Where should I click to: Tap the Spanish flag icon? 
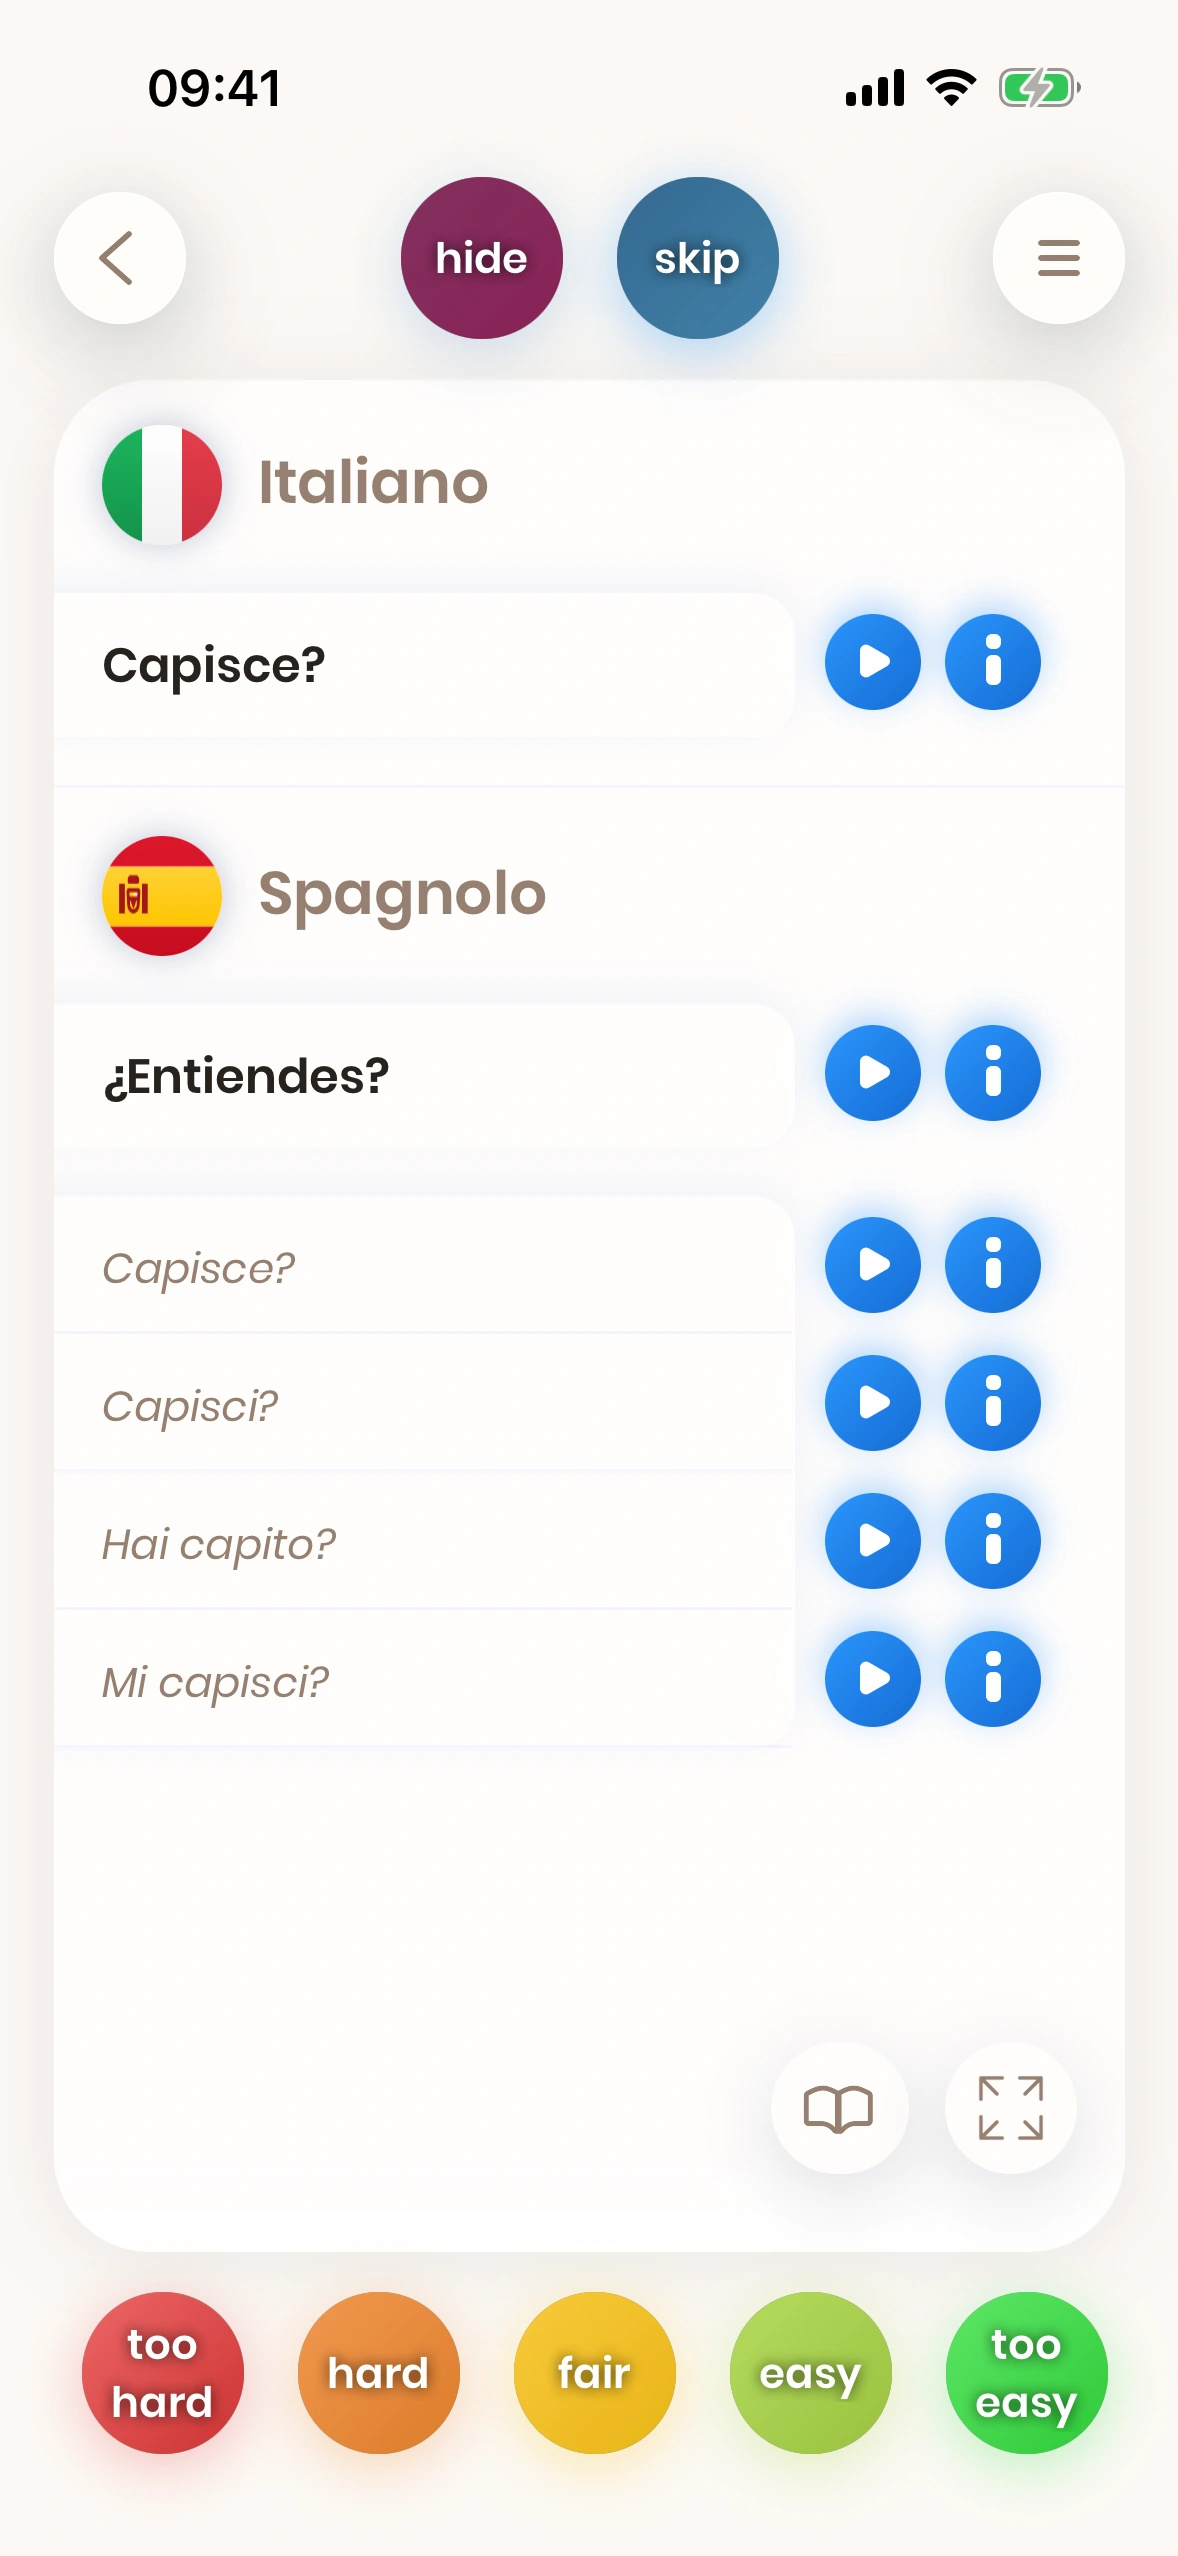pyautogui.click(x=162, y=895)
